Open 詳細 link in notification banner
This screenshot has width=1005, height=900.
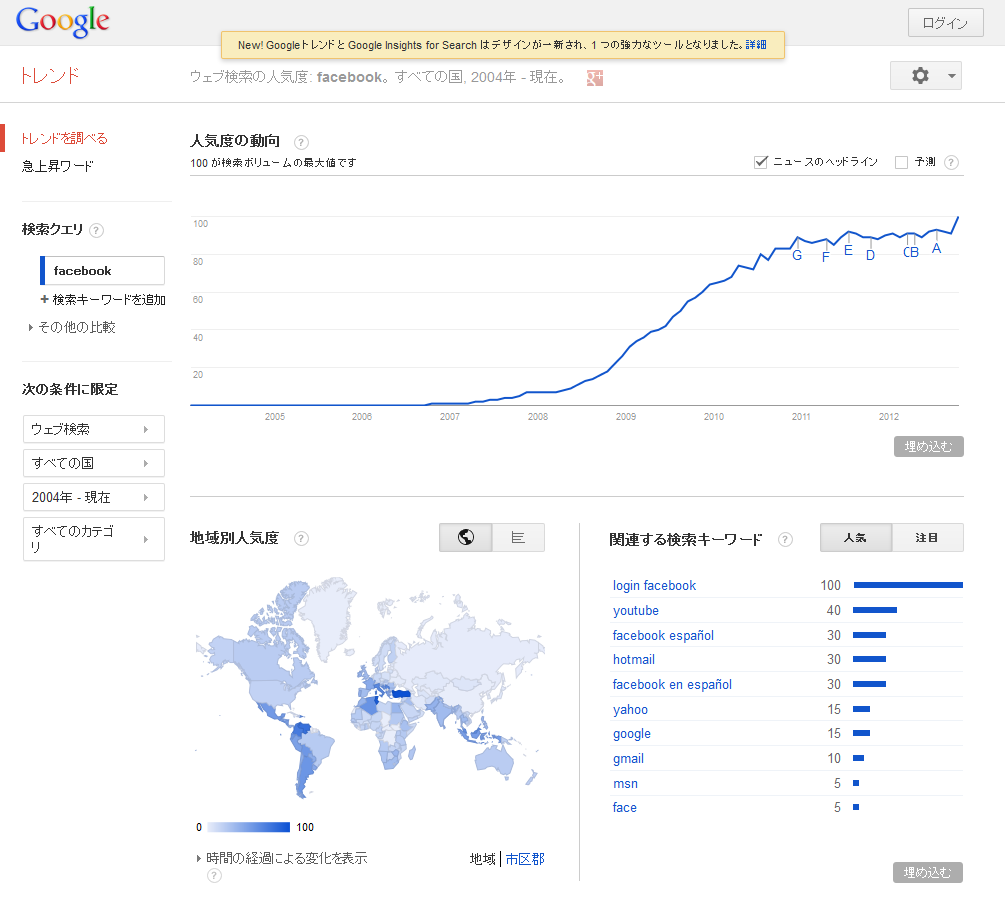pos(756,45)
